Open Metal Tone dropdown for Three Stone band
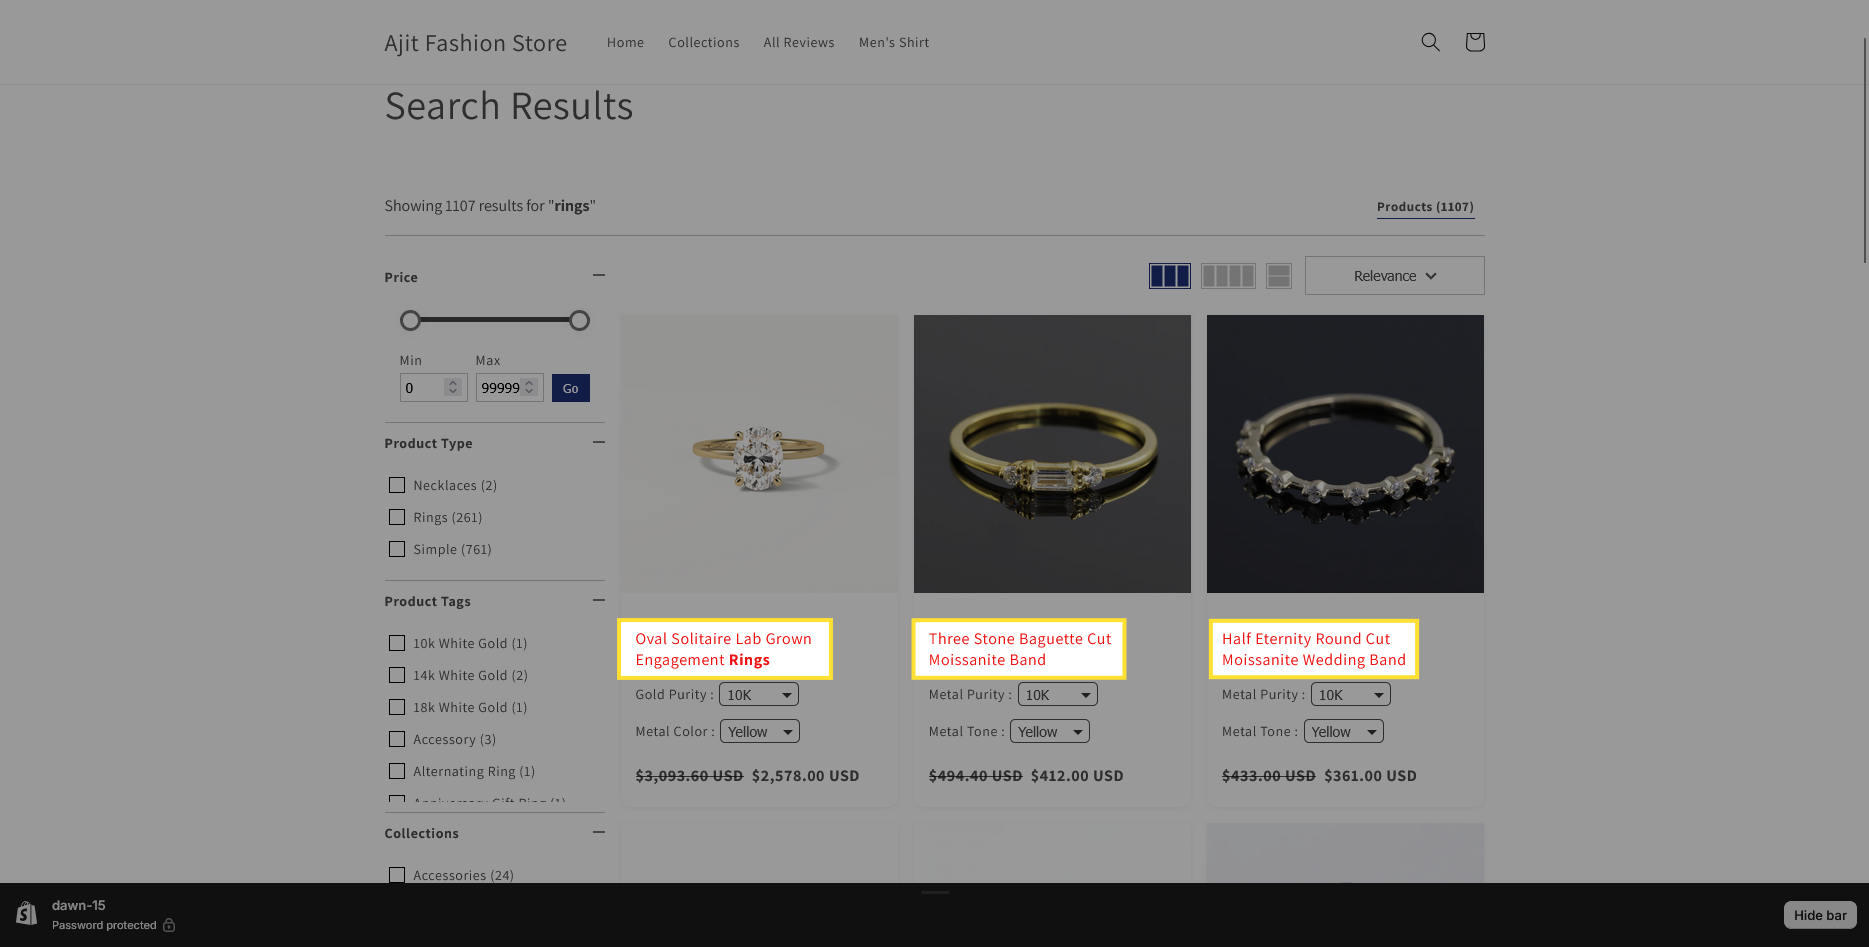The width and height of the screenshot is (1869, 947). tap(1049, 732)
